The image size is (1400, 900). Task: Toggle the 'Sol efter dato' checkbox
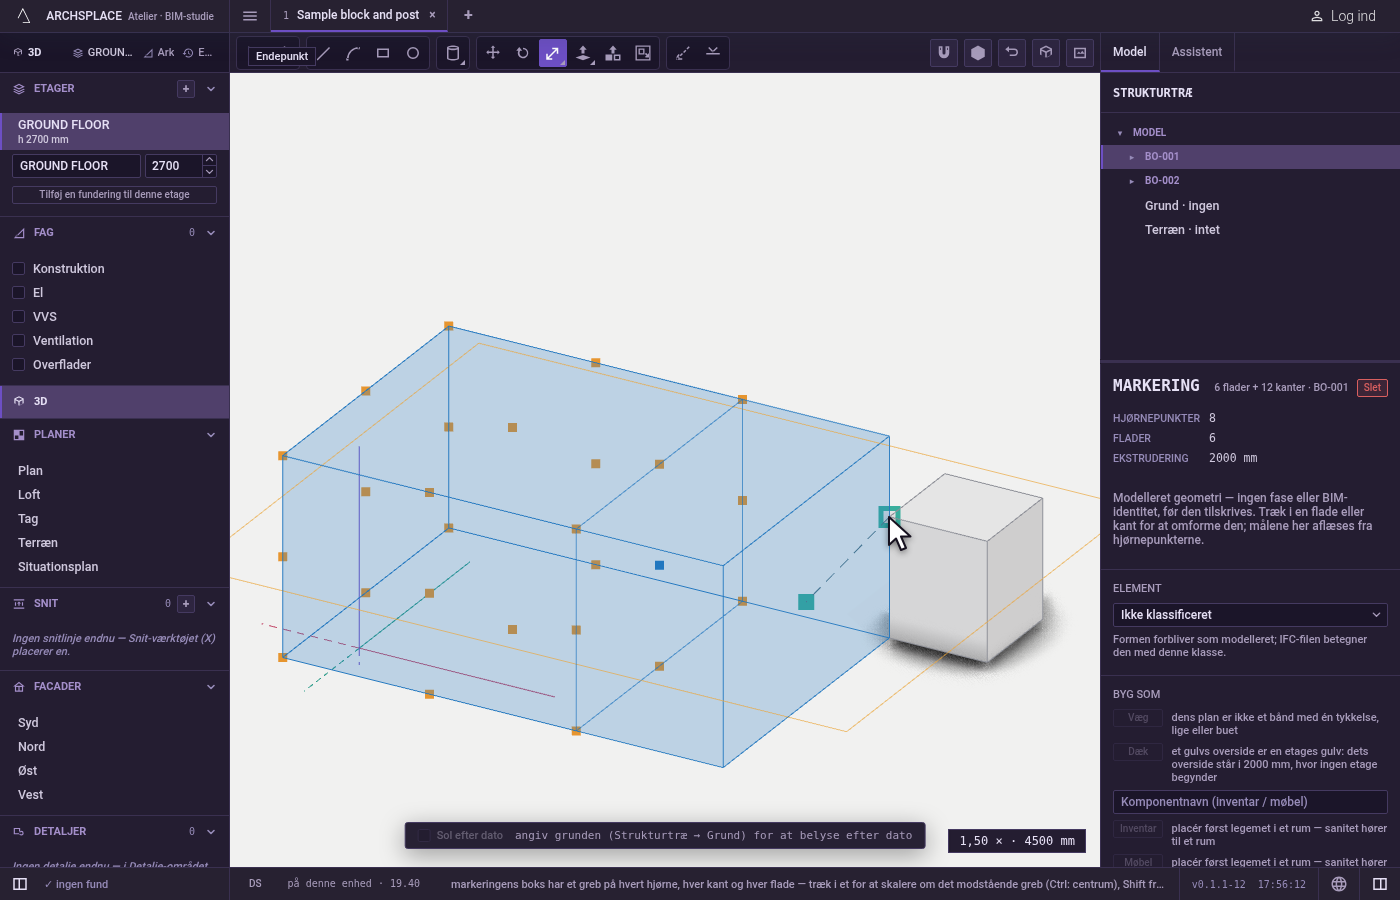(x=424, y=835)
